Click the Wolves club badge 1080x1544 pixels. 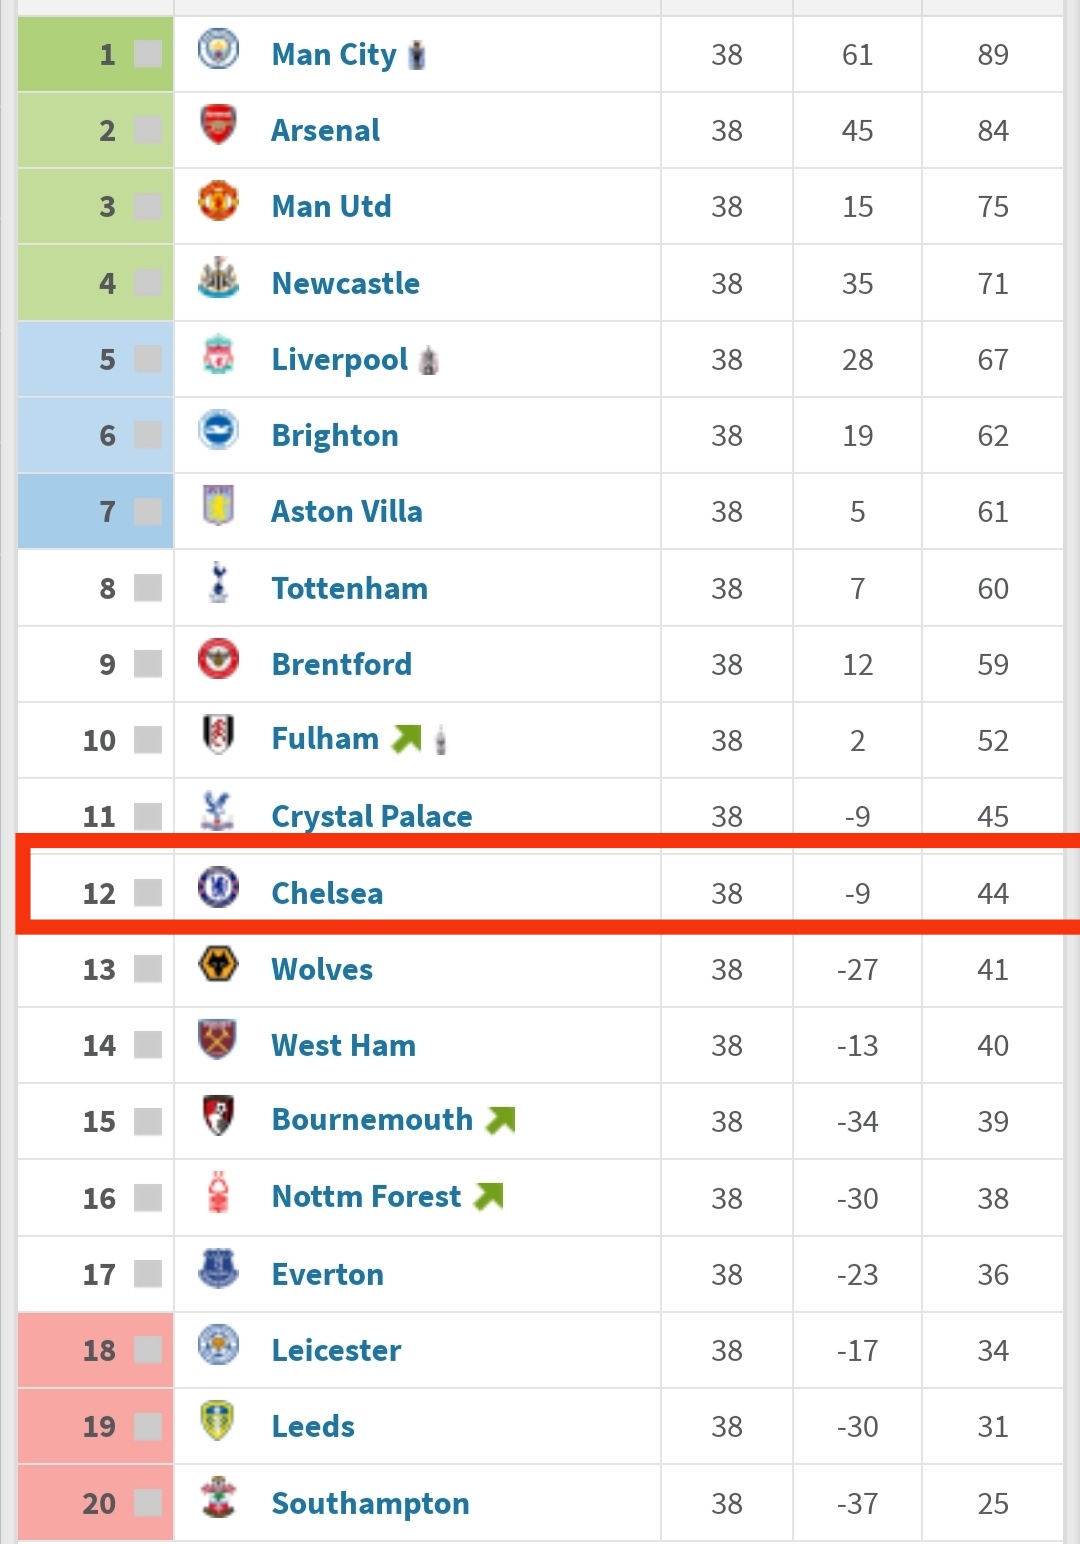click(x=218, y=964)
